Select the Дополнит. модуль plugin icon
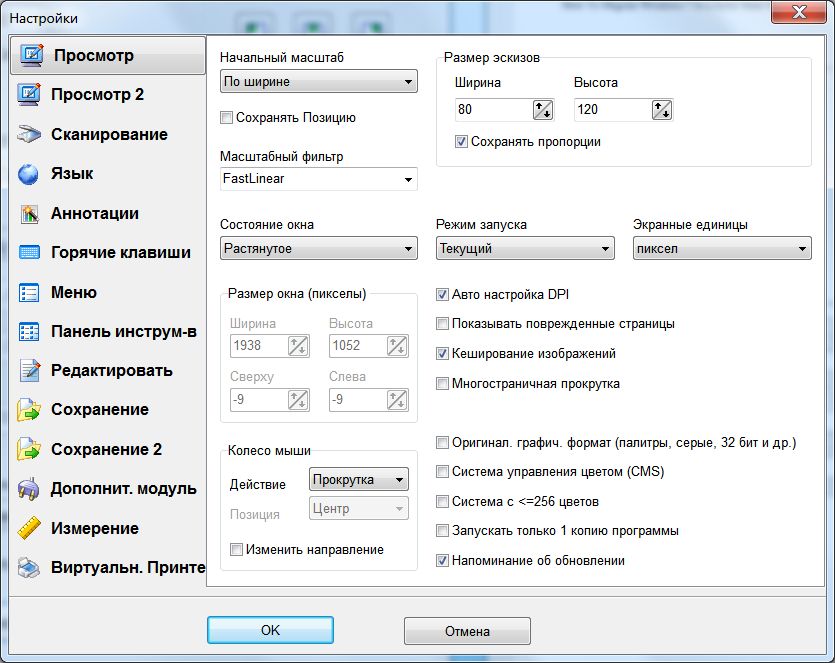835x663 pixels. click(29, 489)
